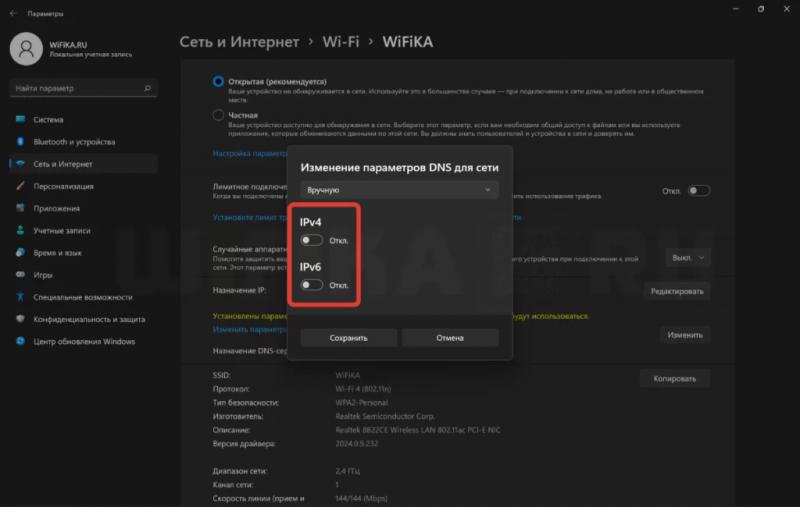Click the Отмена button in DNS dialog
Screen dimensions: 800x507
click(x=450, y=338)
